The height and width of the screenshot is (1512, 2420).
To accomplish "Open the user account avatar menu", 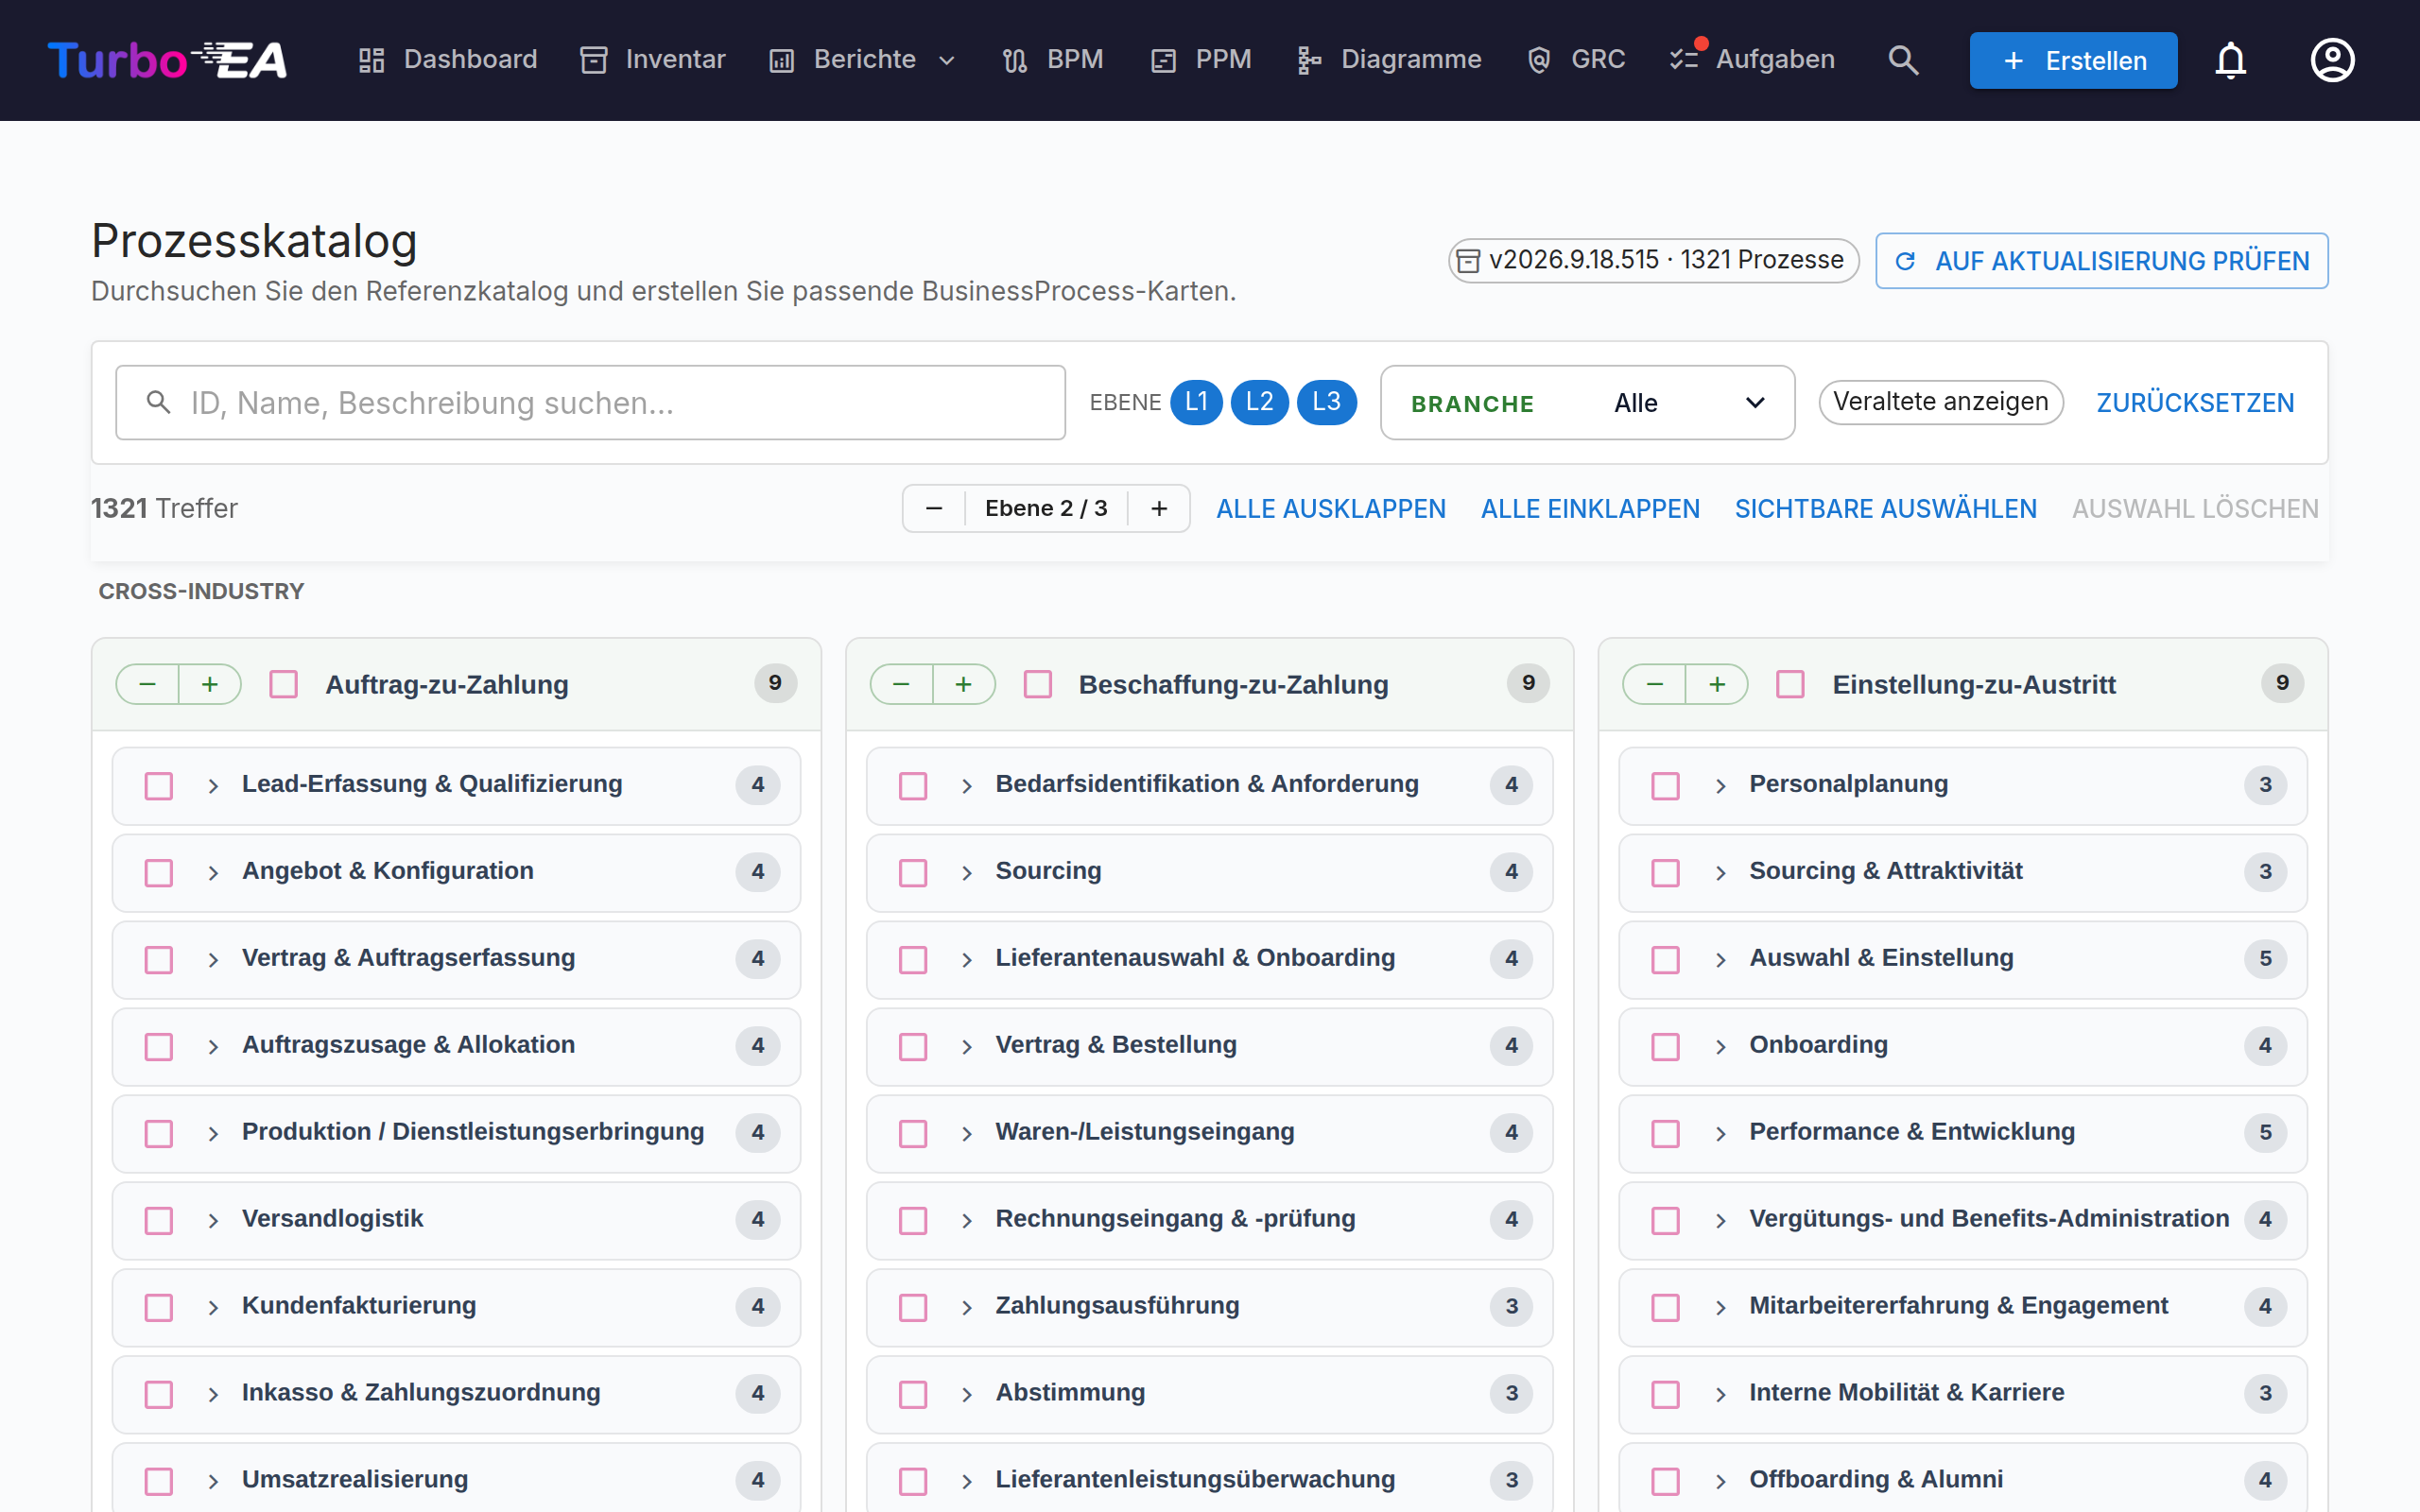I will point(2332,60).
